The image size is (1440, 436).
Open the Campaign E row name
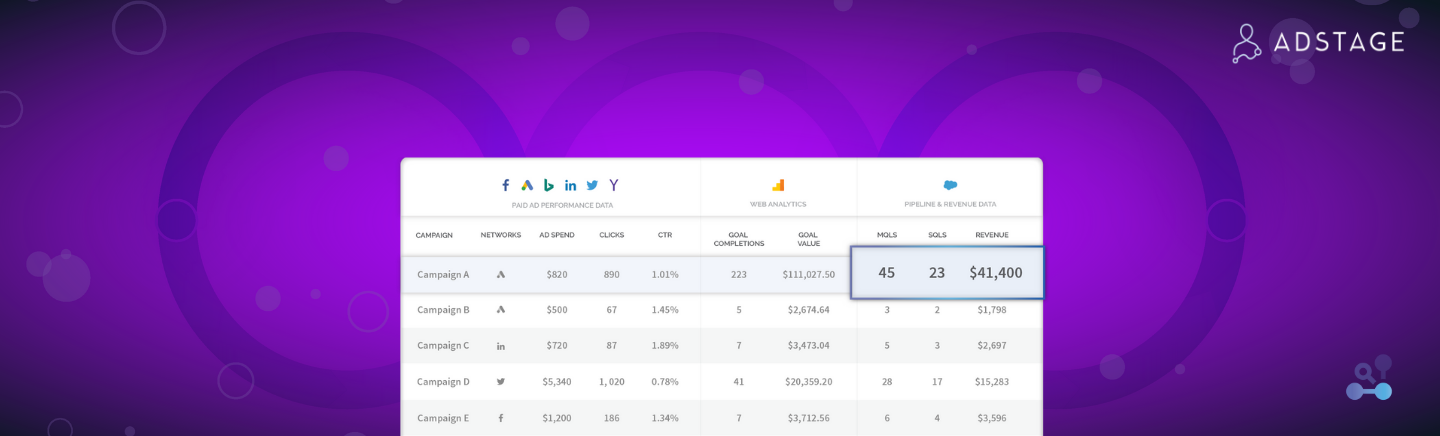click(x=443, y=418)
